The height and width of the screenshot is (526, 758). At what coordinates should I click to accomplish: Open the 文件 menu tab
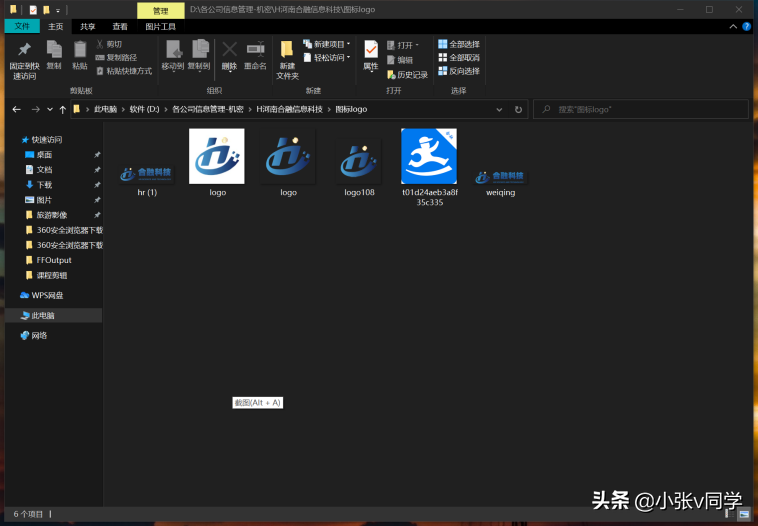pos(22,27)
